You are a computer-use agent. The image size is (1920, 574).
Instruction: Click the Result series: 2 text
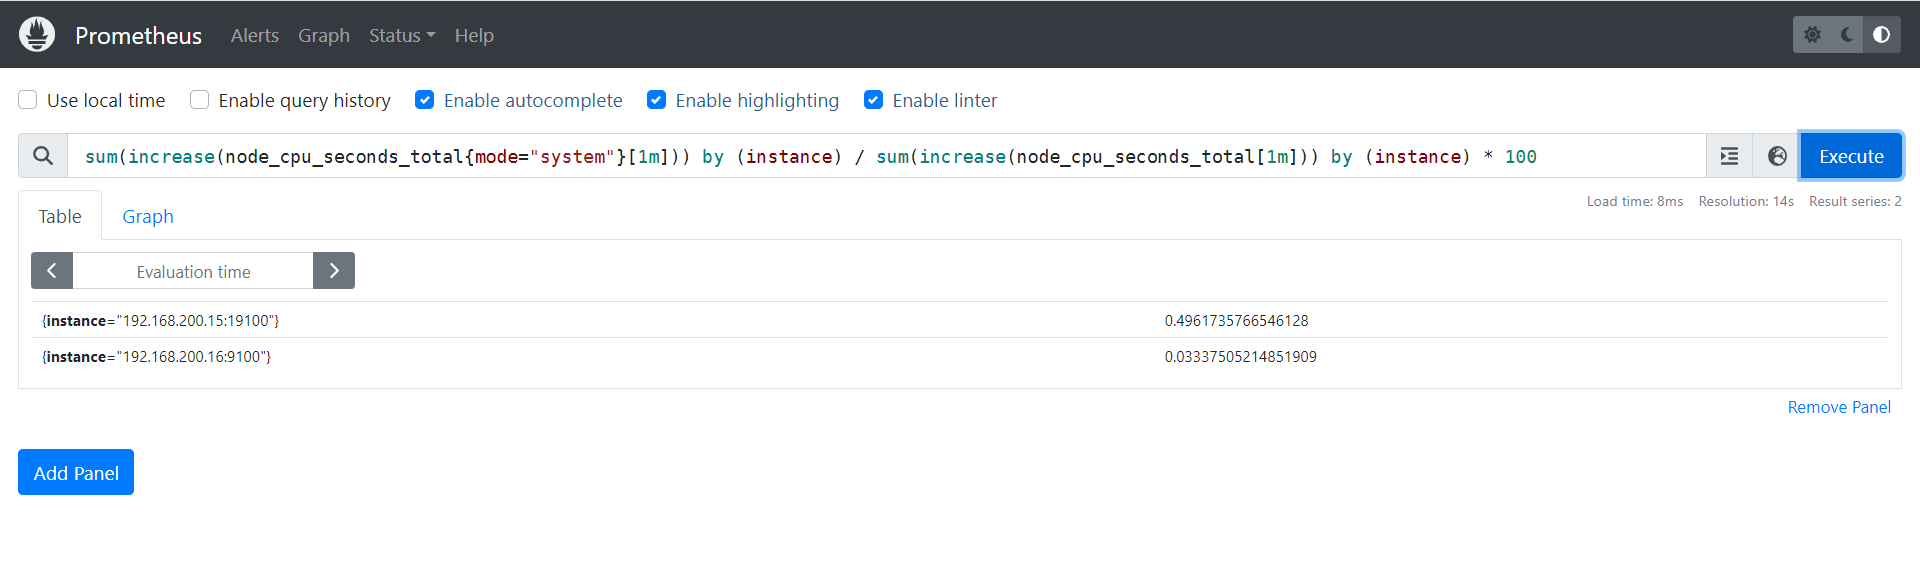[x=1855, y=201]
